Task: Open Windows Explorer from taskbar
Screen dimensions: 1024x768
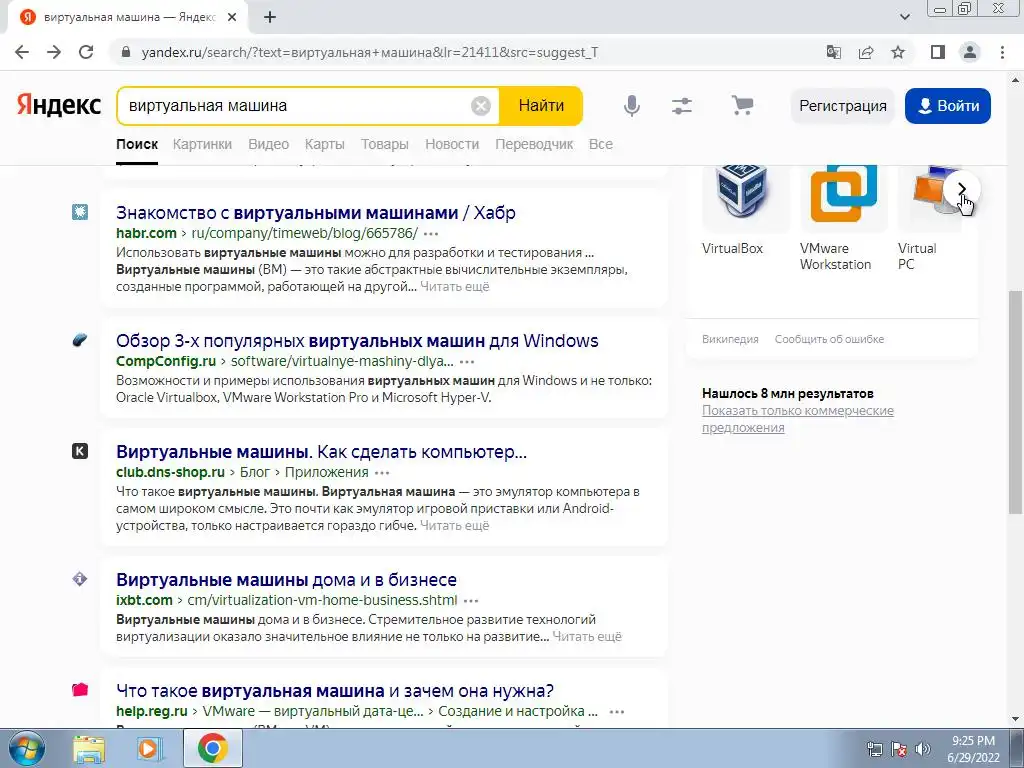Action: pos(89,748)
